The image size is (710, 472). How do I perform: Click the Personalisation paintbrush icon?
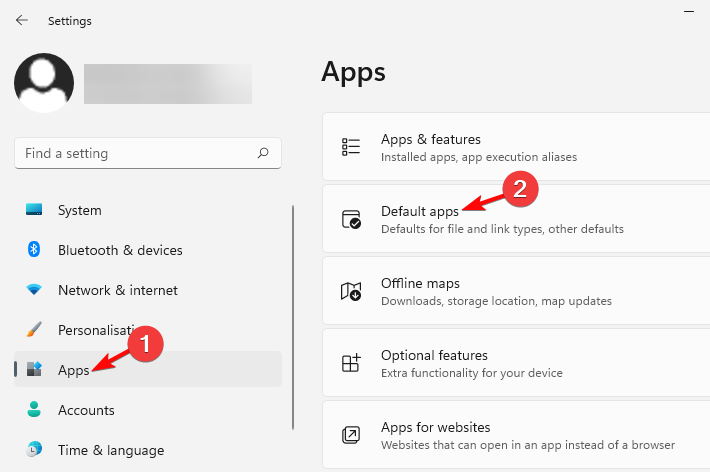point(34,329)
